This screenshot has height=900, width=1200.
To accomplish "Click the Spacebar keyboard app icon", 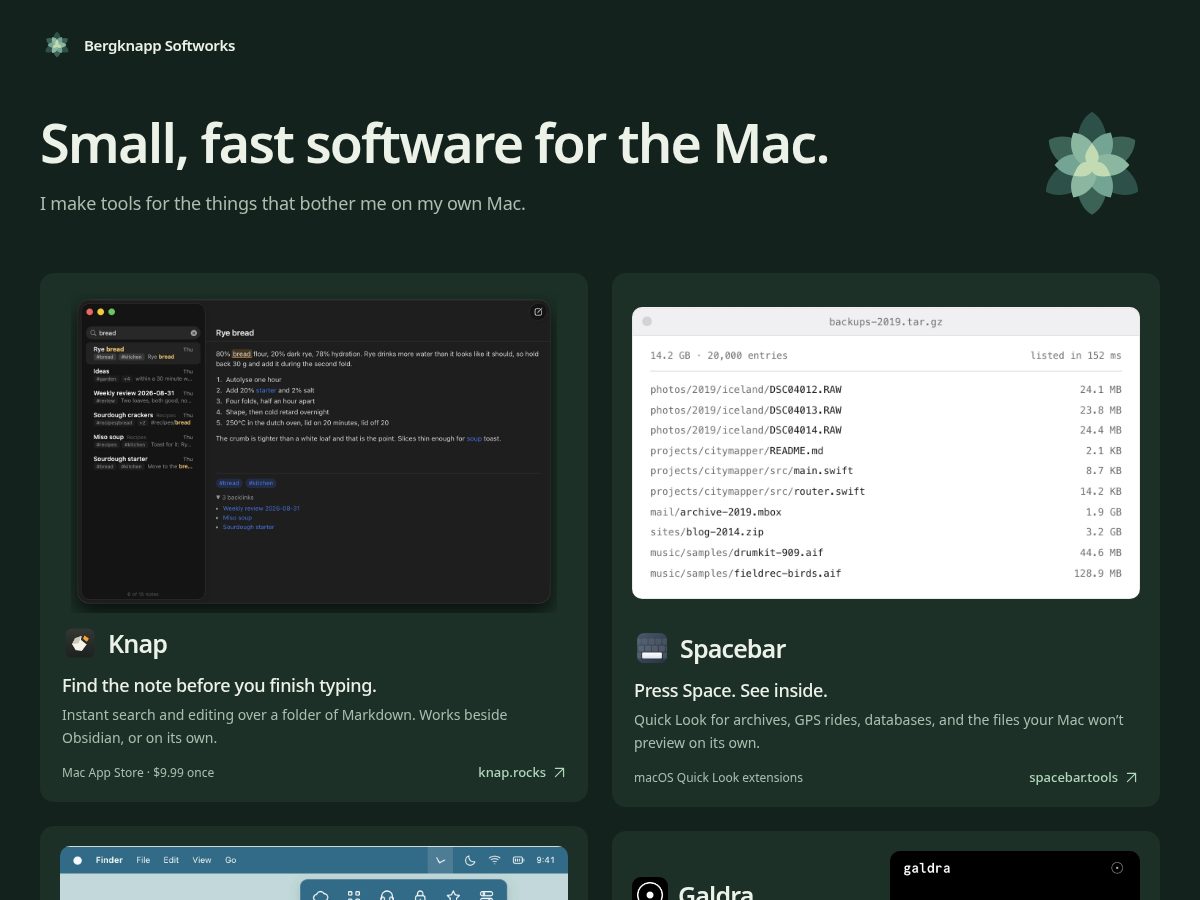I will coord(652,649).
